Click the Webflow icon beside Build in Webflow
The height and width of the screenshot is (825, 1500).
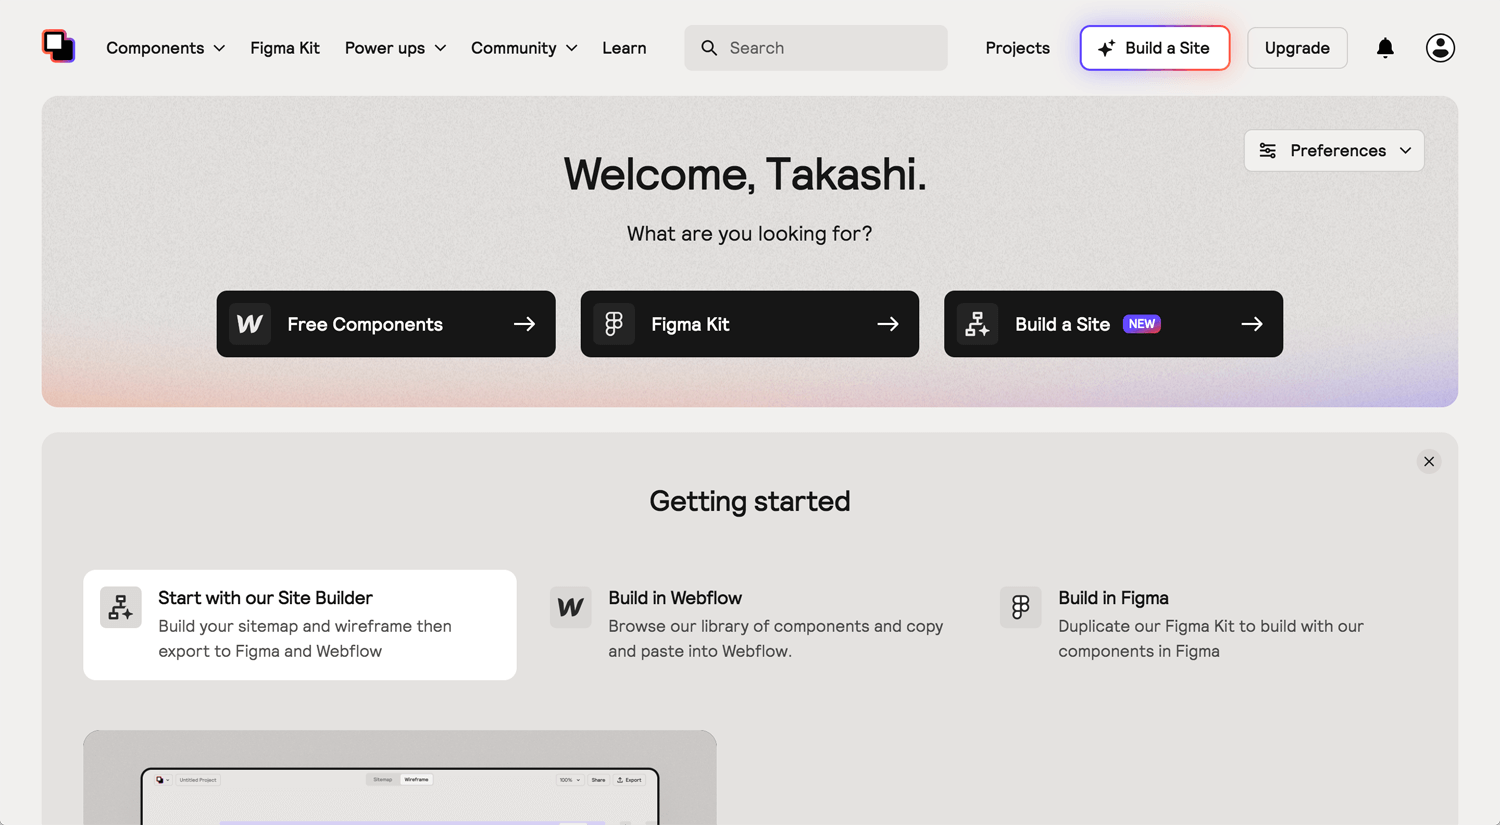click(571, 607)
